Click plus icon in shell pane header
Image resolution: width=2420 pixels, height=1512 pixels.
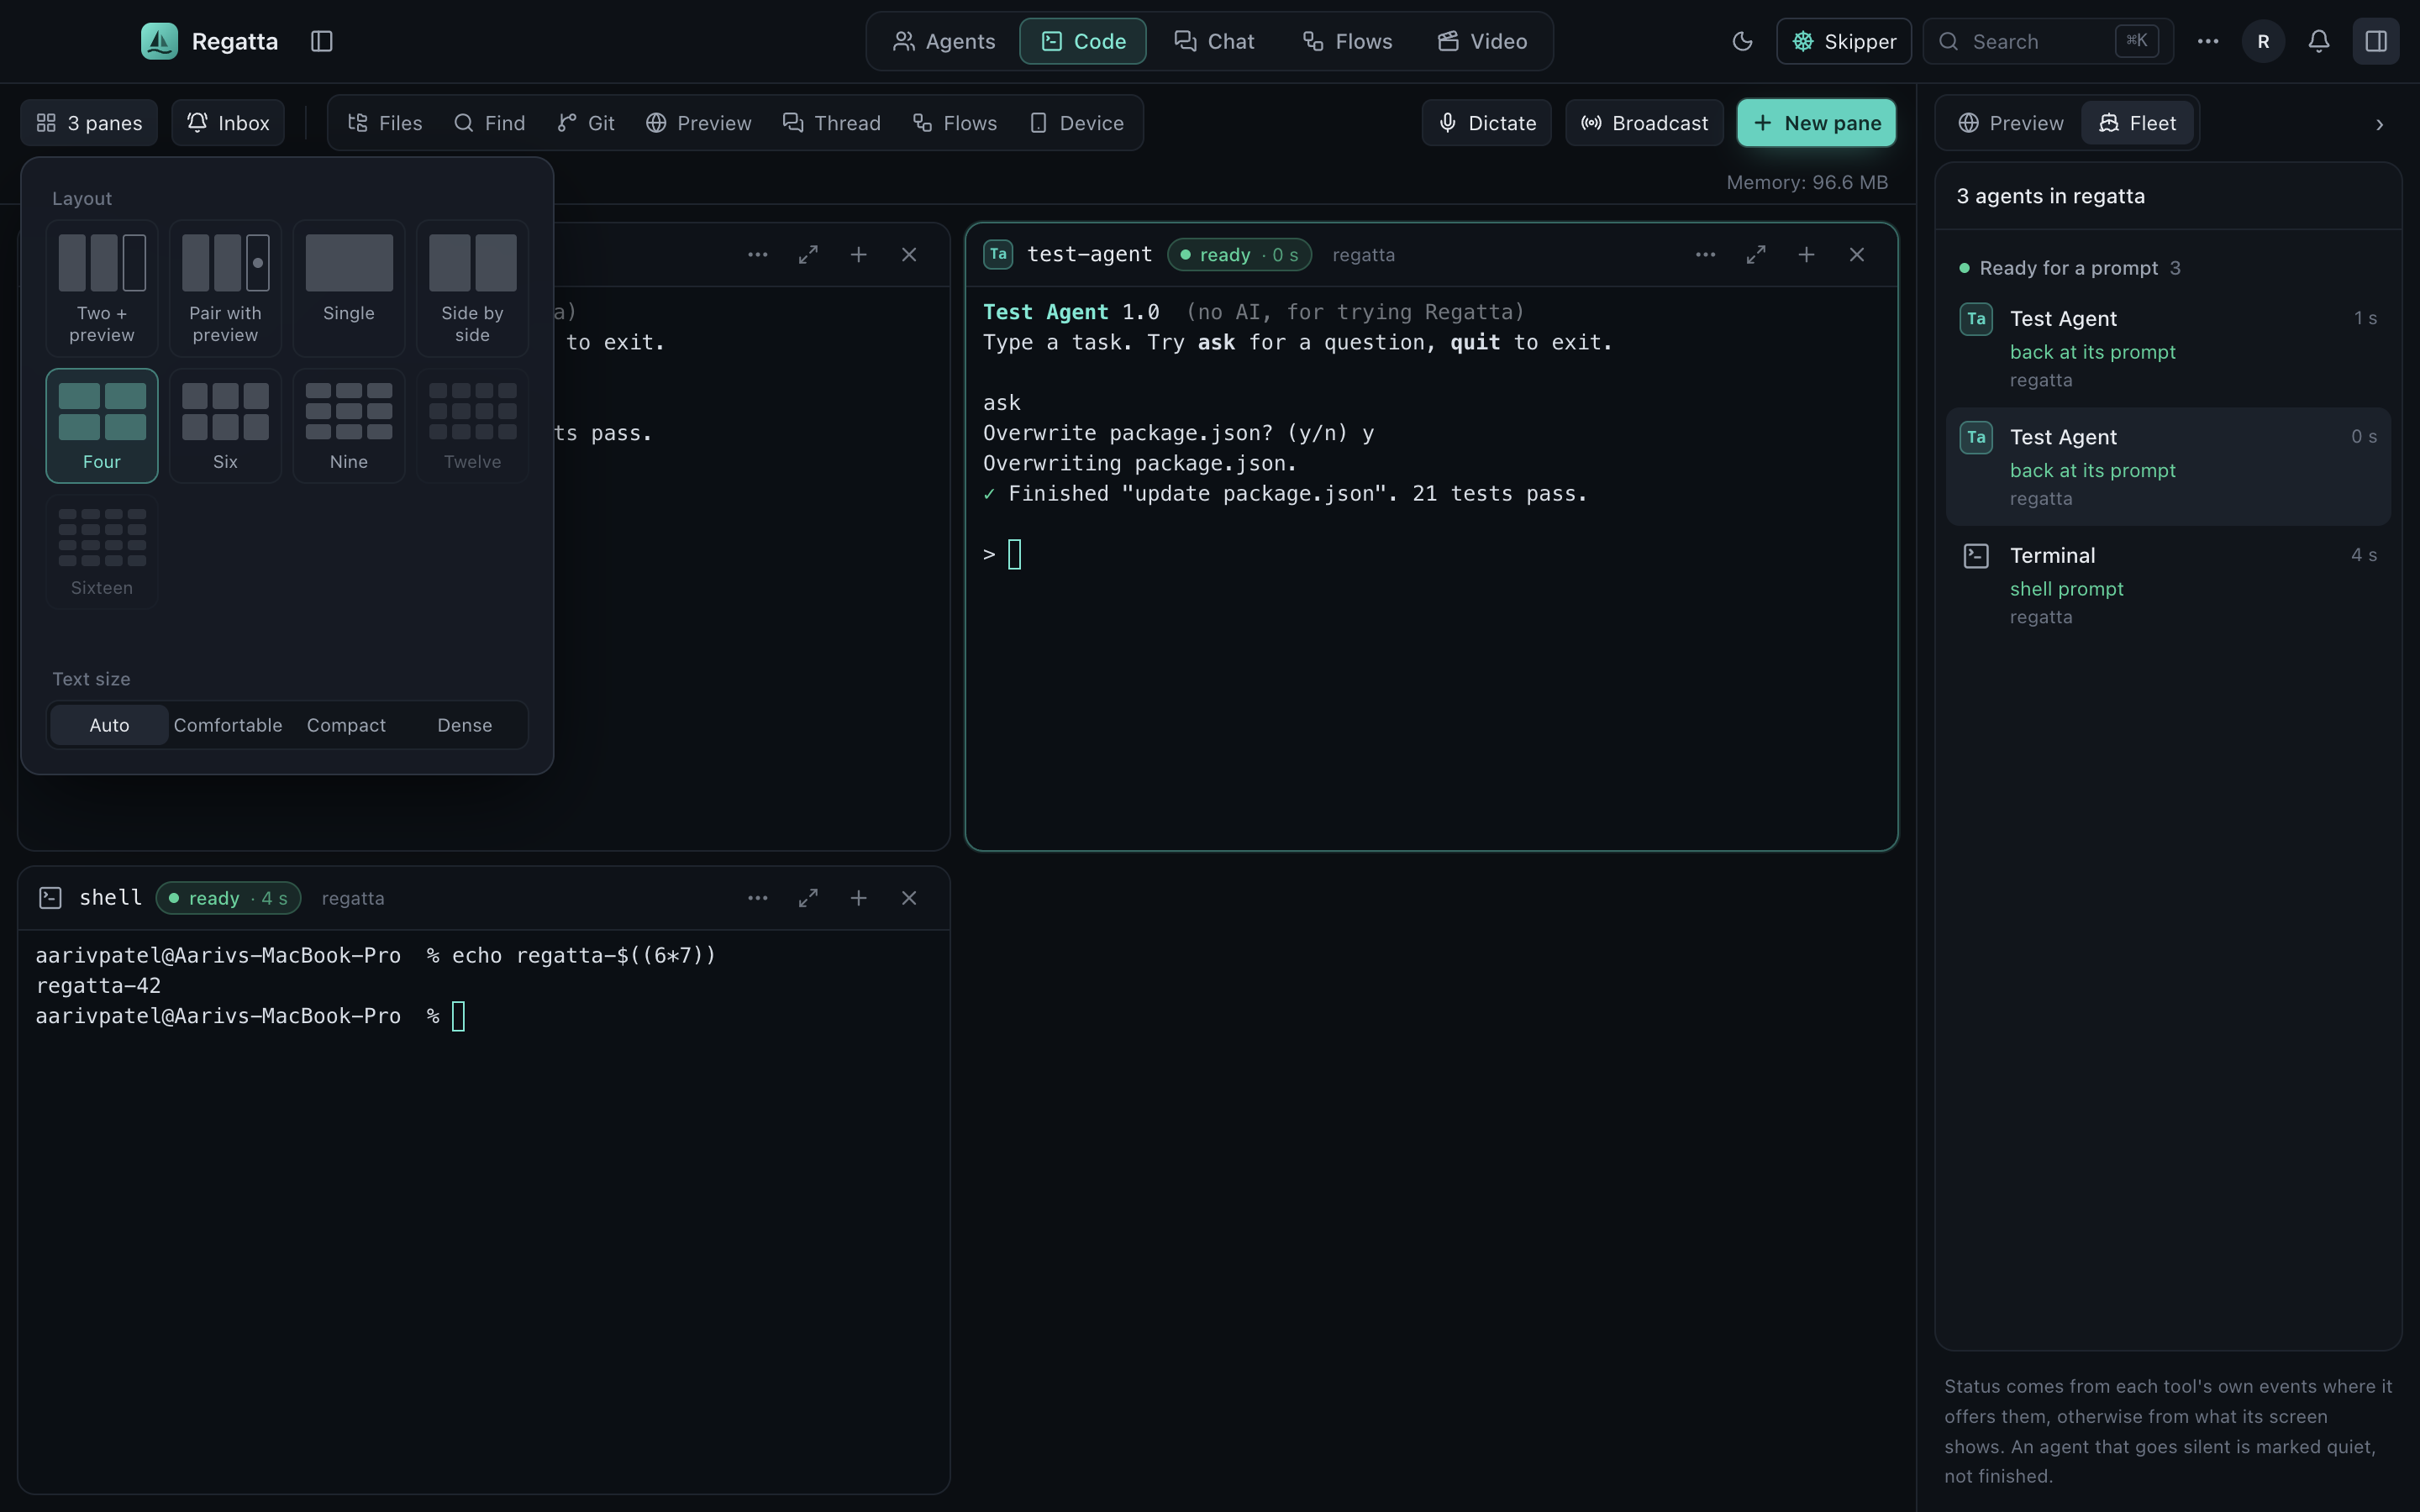[x=858, y=898]
